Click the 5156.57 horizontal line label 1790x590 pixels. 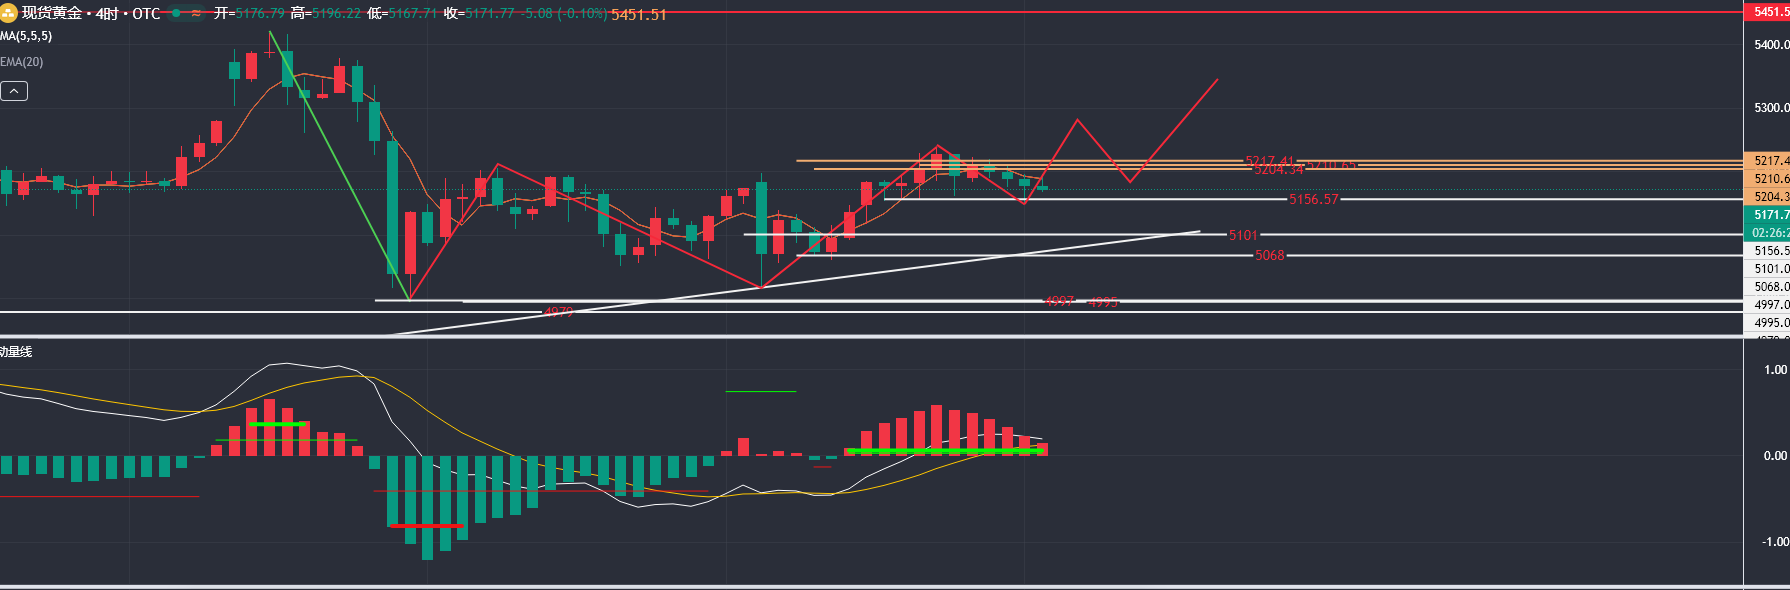coord(1312,199)
